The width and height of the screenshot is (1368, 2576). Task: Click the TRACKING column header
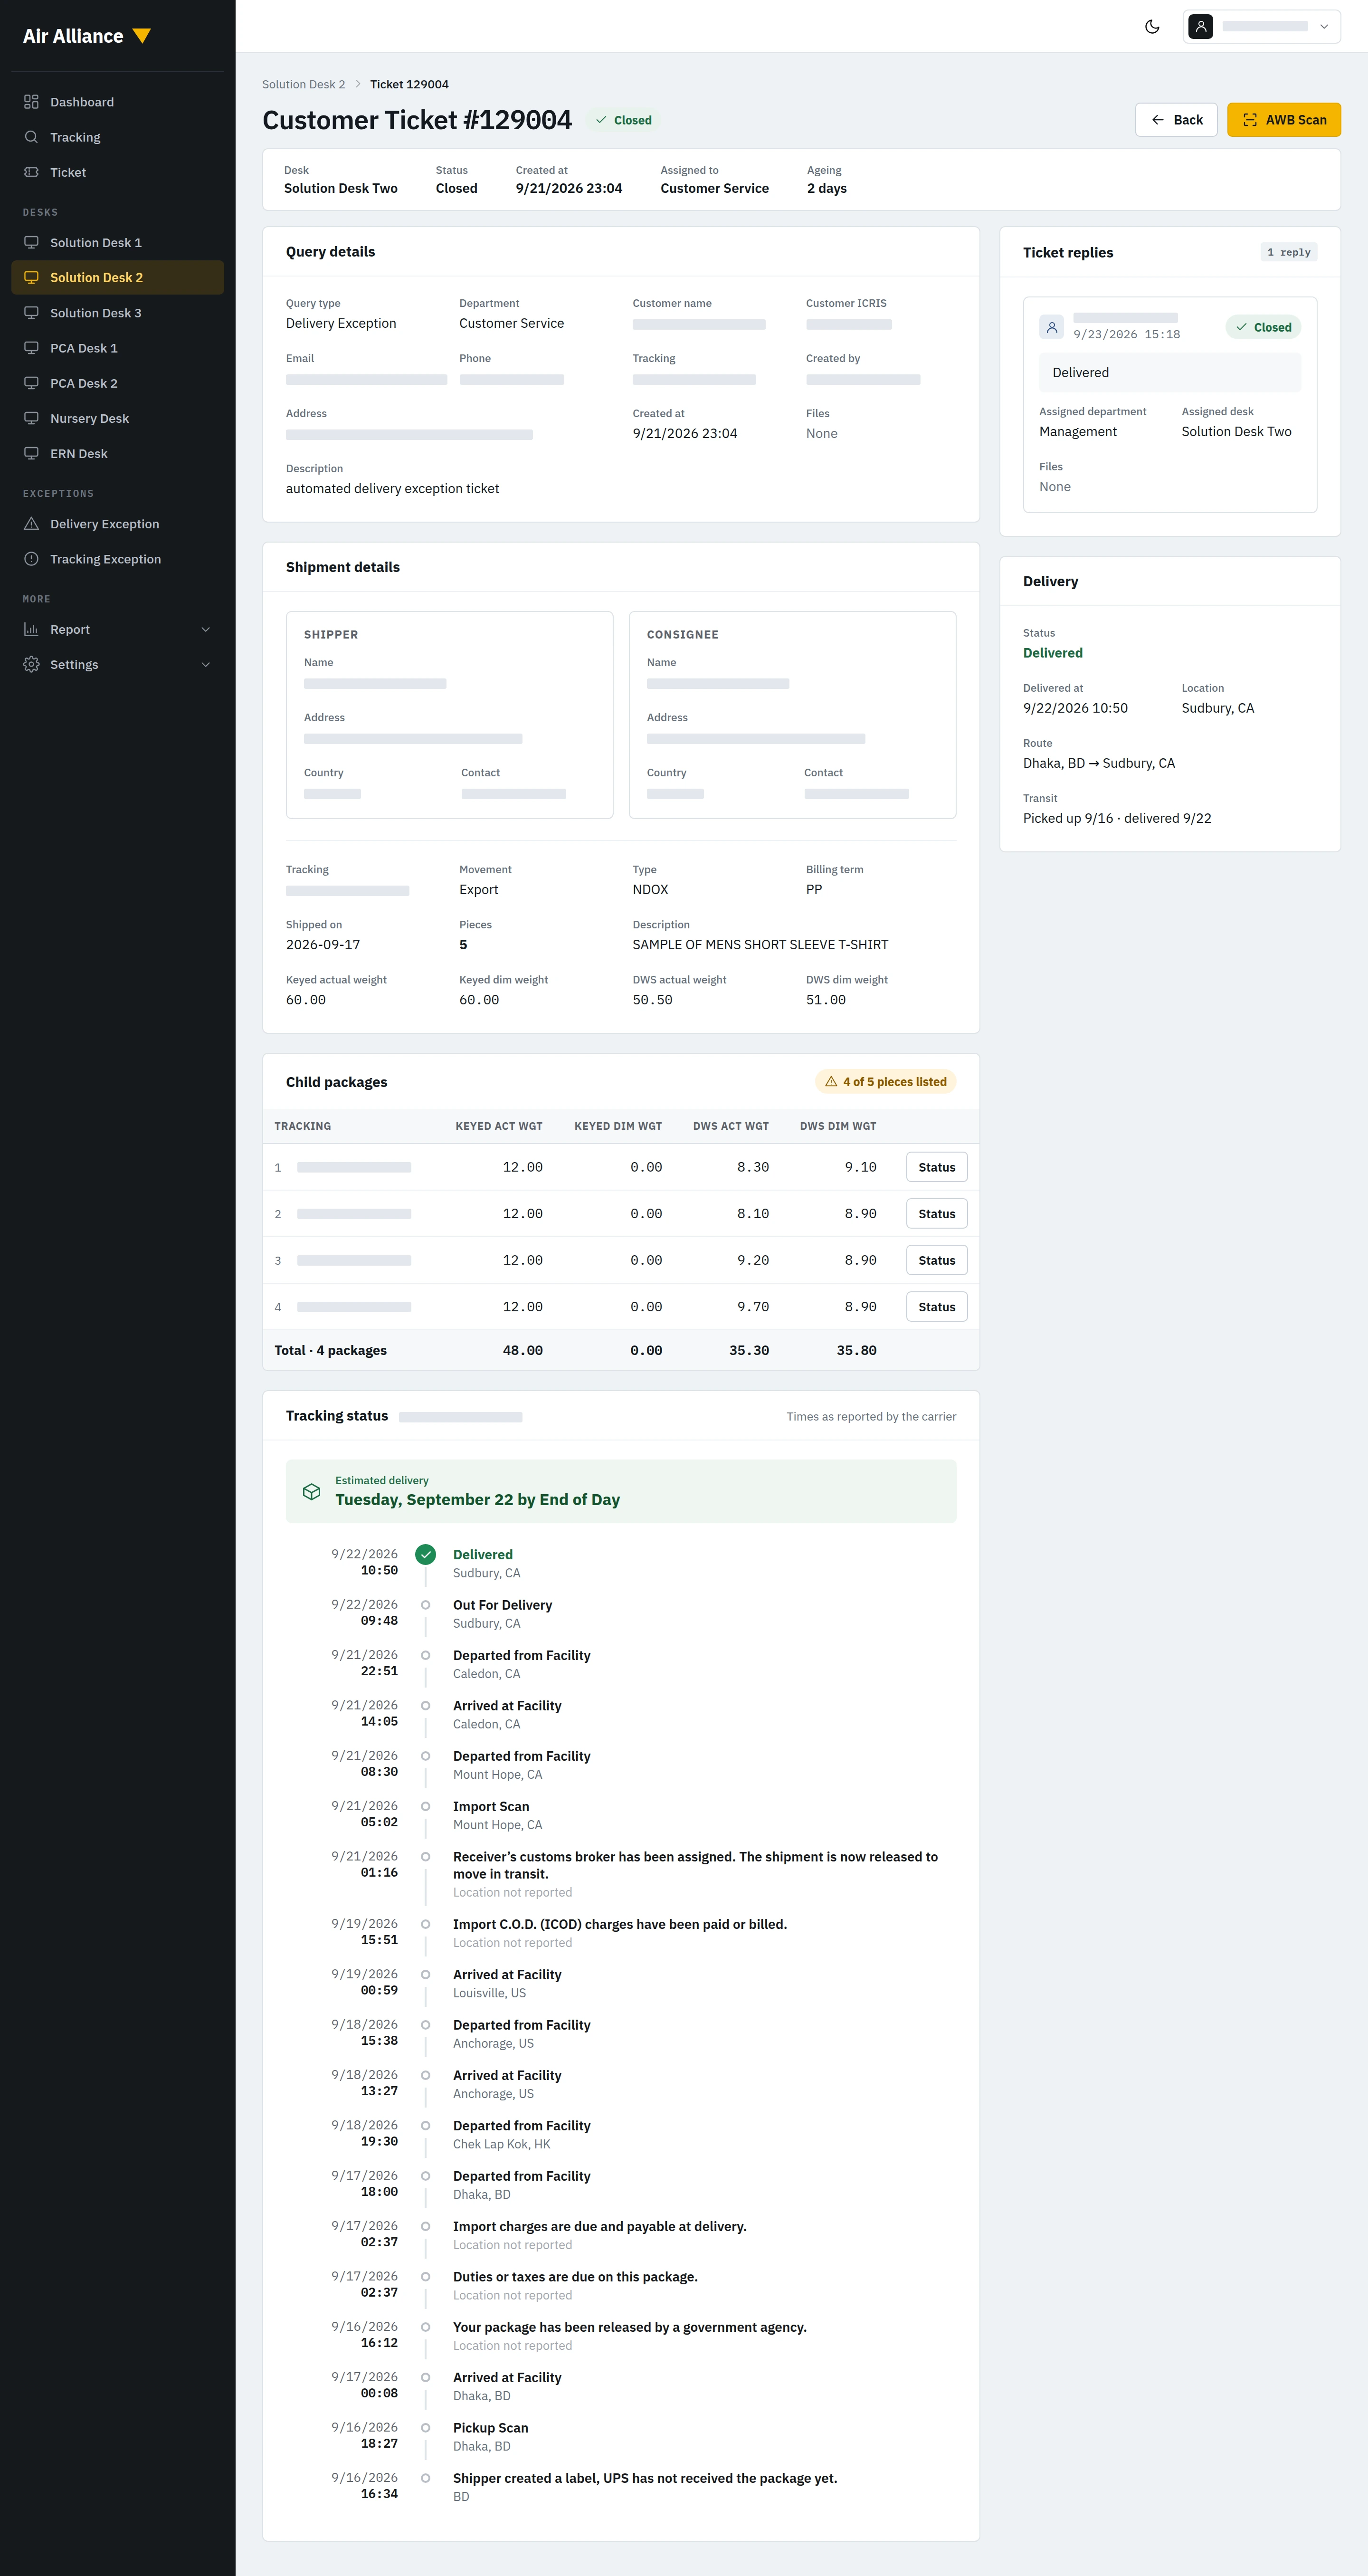(x=302, y=1126)
